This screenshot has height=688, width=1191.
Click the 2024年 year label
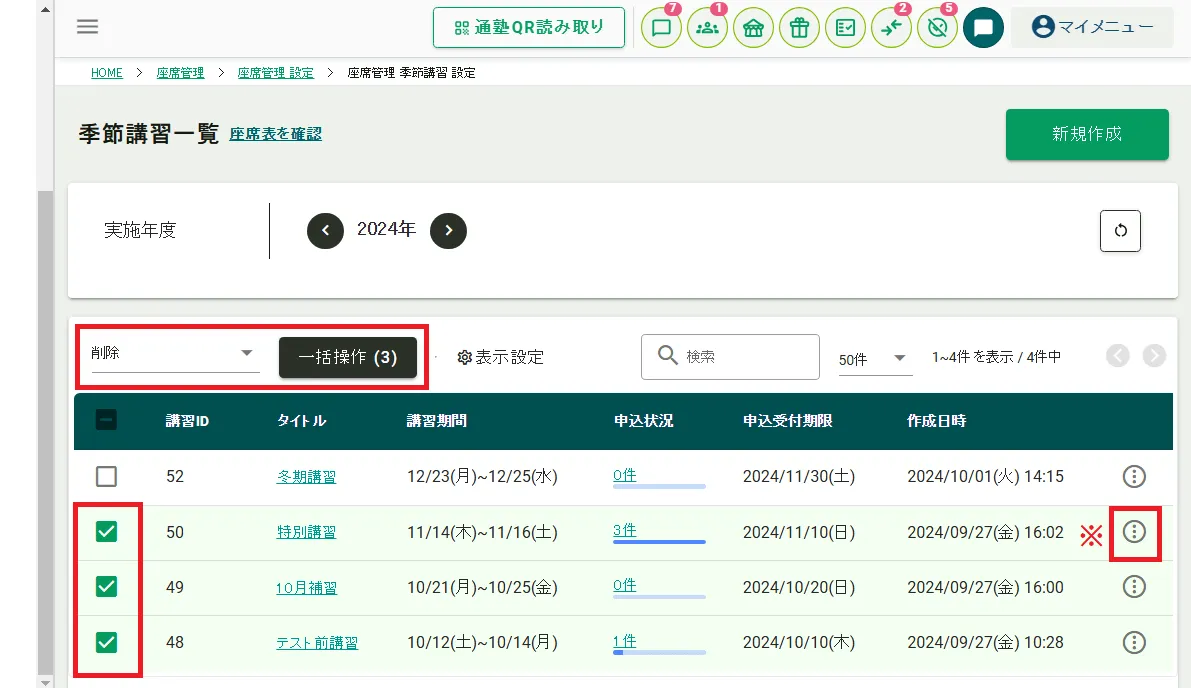(387, 229)
